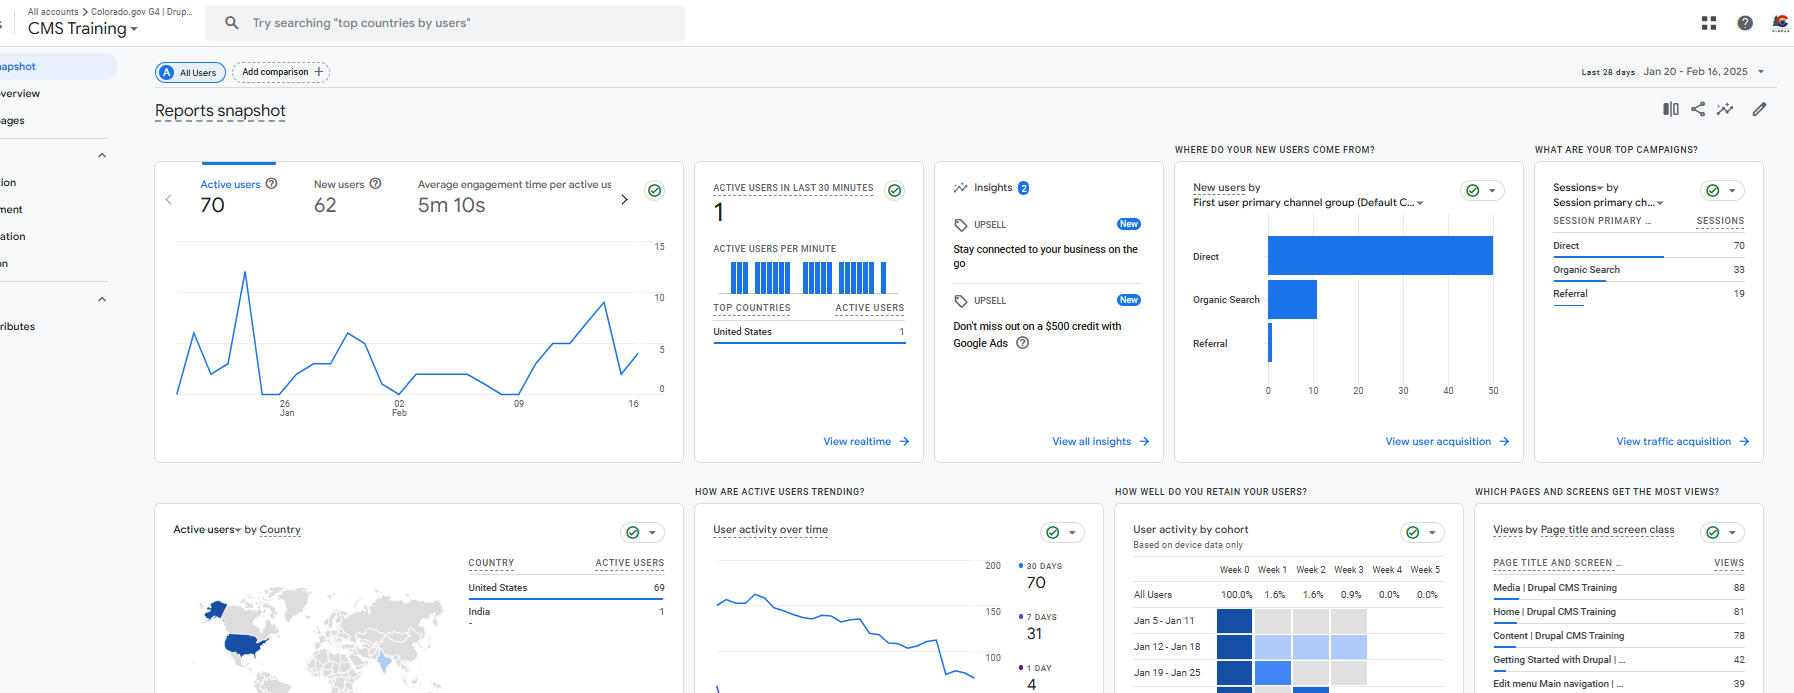Click the search magnifier icon
Screen dimensions: 1794x693
[x=232, y=23]
